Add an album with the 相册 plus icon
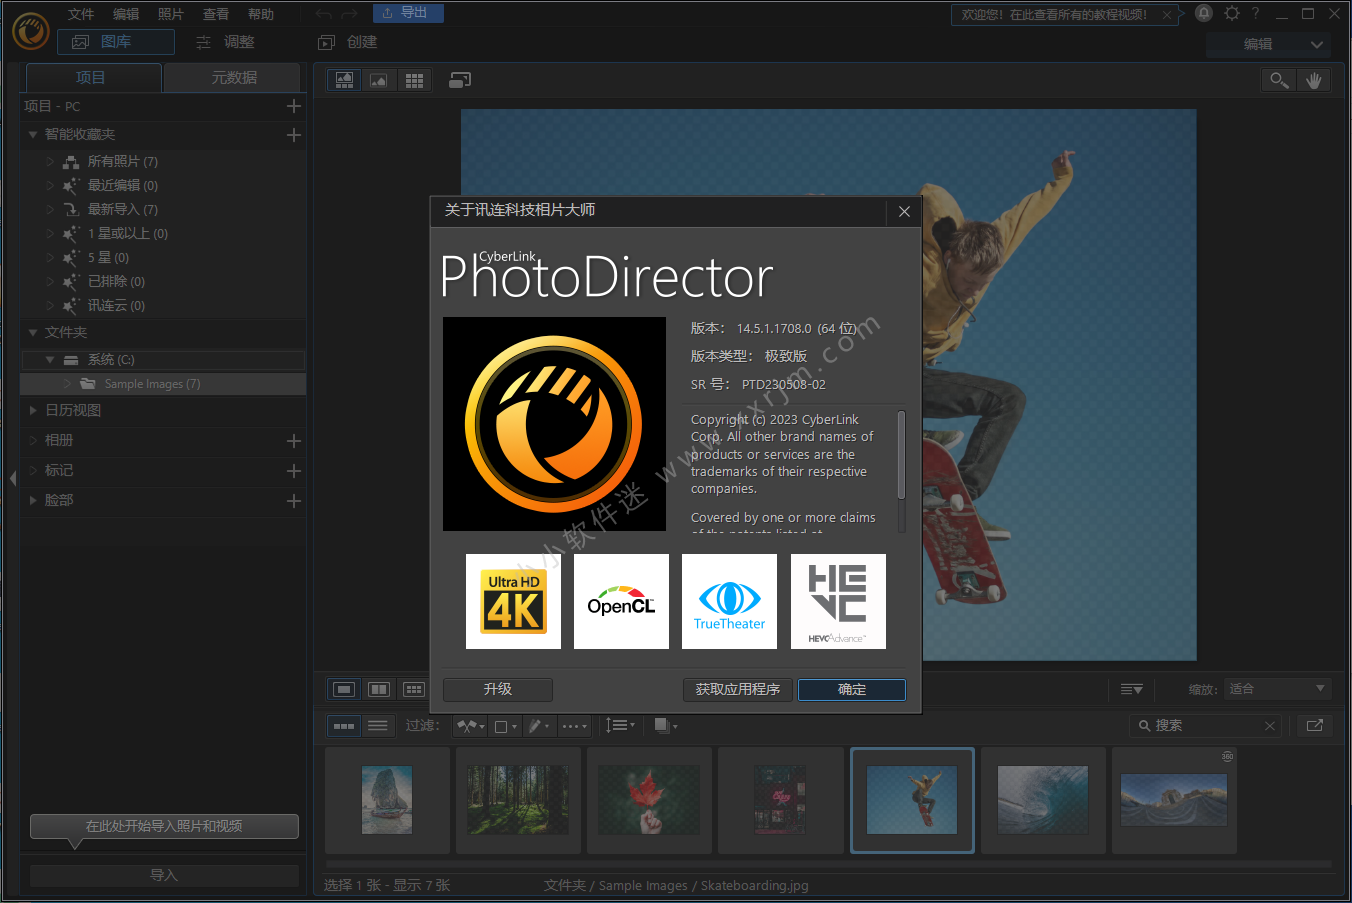The image size is (1352, 903). pos(294,440)
